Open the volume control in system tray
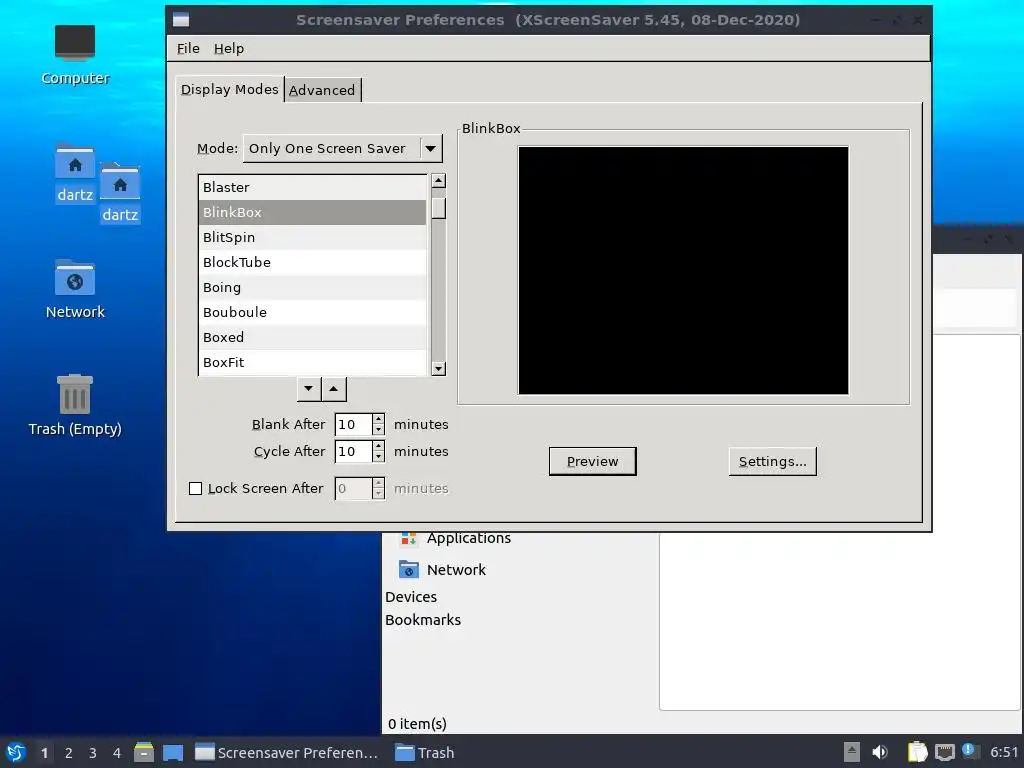This screenshot has width=1024, height=768. pyautogui.click(x=880, y=752)
